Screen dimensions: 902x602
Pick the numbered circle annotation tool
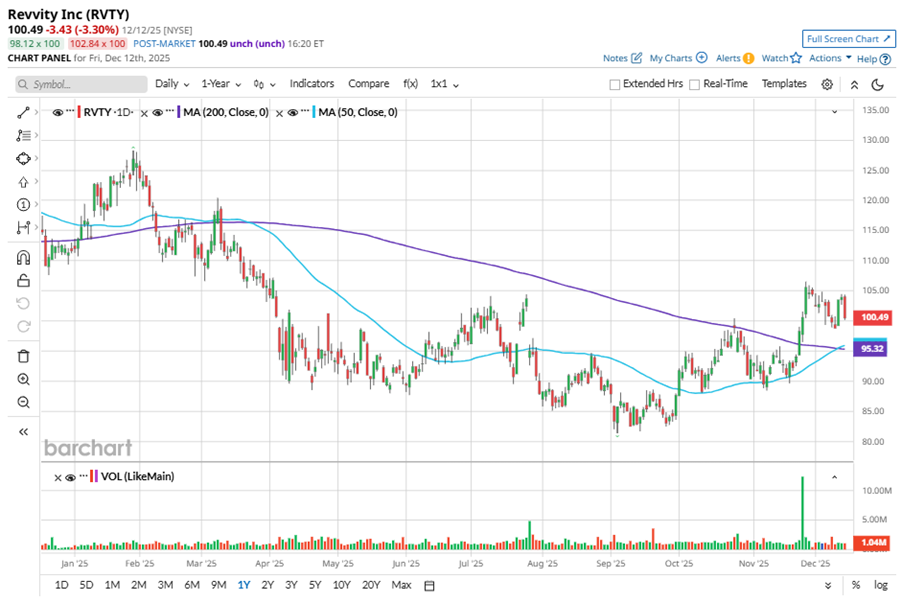23,204
